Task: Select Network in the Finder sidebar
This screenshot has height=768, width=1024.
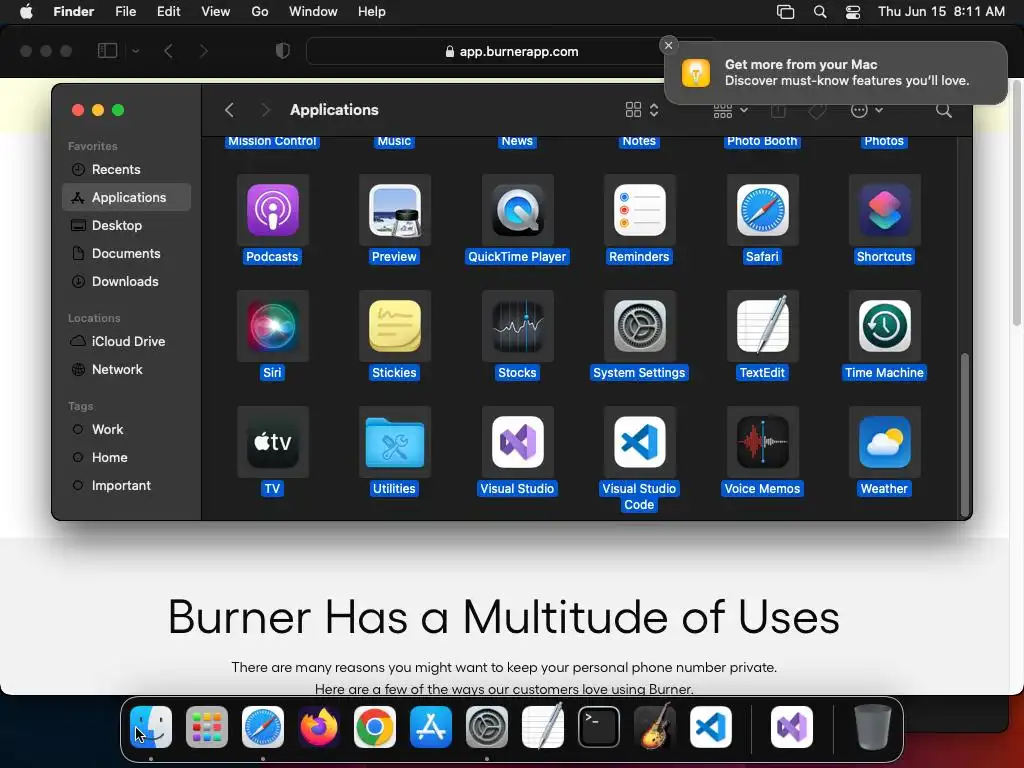Action: pyautogui.click(x=127, y=369)
